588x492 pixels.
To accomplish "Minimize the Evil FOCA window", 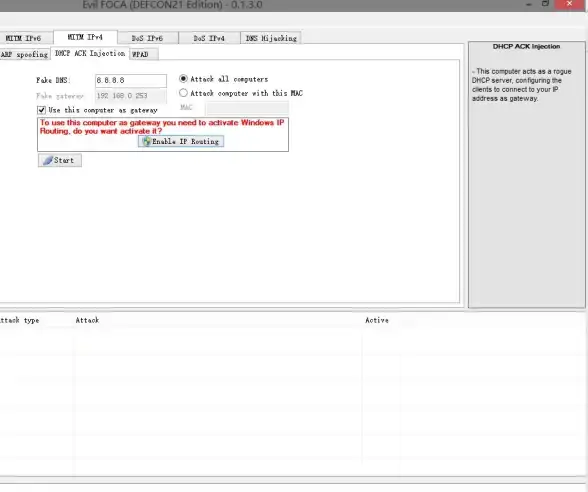I will 529,4.
